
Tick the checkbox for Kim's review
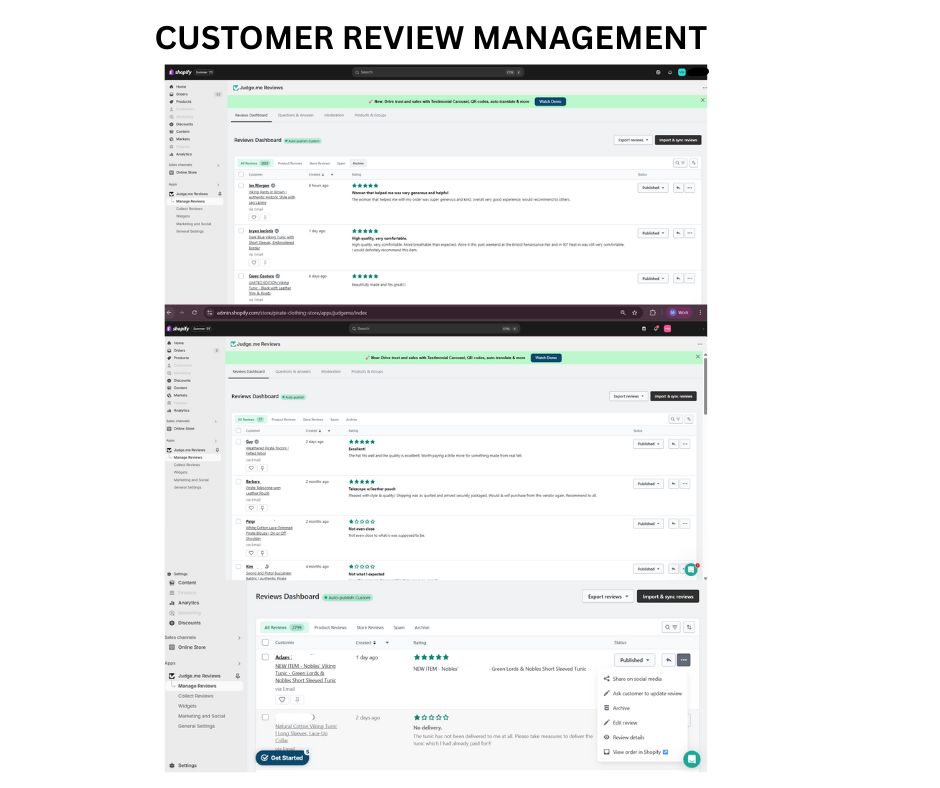(x=238, y=566)
